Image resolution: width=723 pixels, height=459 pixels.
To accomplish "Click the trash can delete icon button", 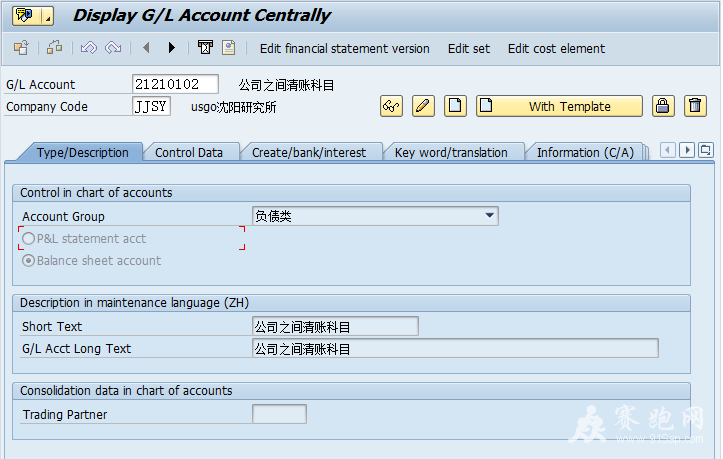I will tap(695, 106).
